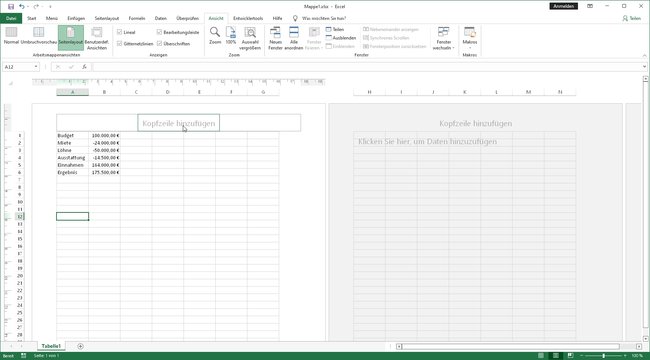The height and width of the screenshot is (360, 650).
Task: Click the Name Box showing A12
Action: pyautogui.click(x=18, y=67)
